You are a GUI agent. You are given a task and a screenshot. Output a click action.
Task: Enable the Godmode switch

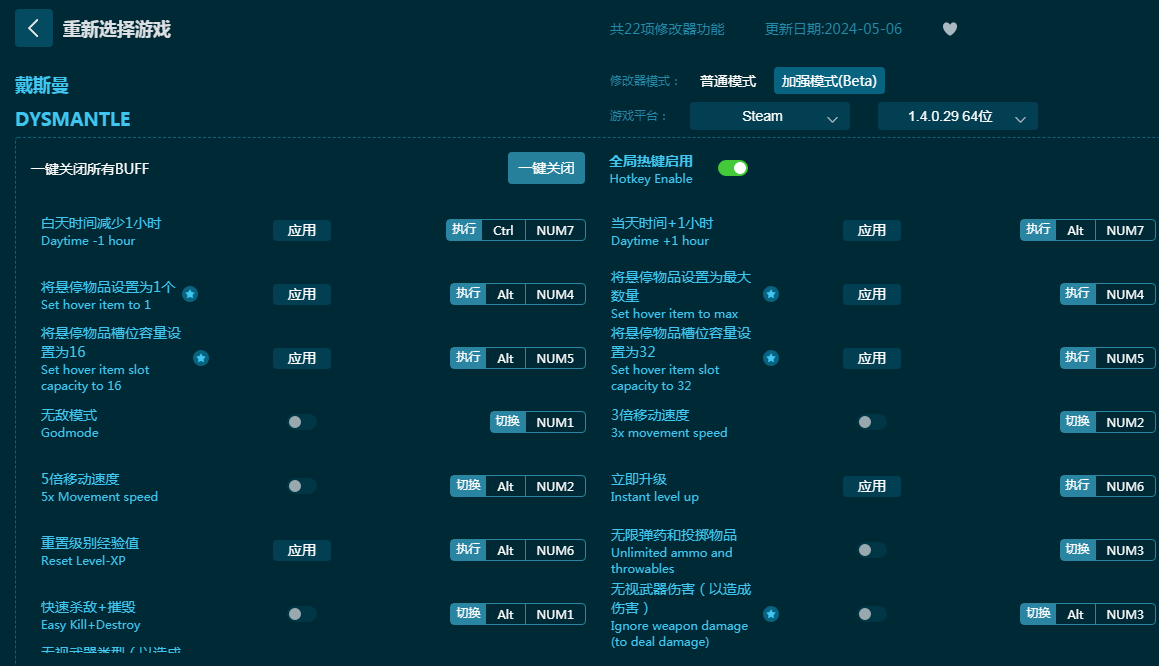click(x=302, y=422)
